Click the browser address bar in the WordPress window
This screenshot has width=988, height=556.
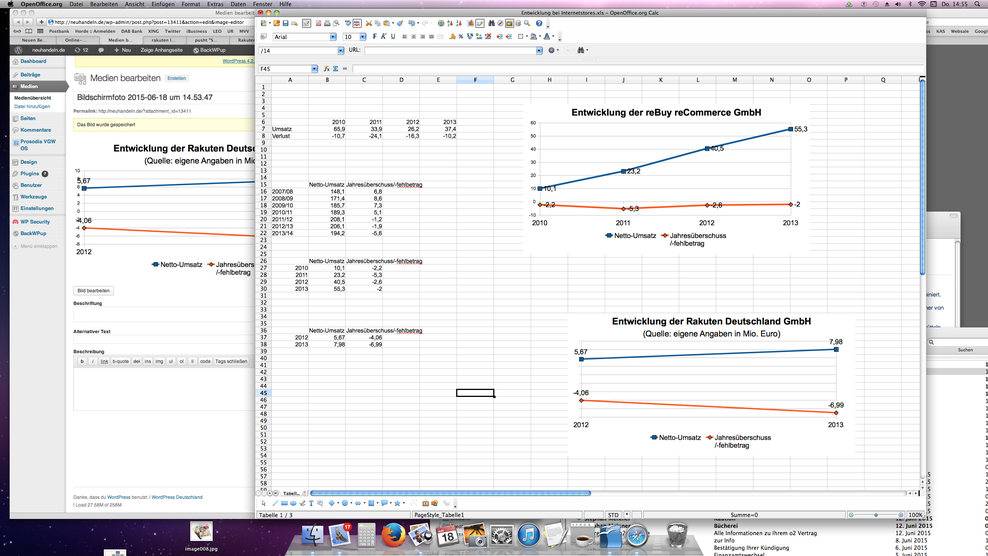coord(149,22)
